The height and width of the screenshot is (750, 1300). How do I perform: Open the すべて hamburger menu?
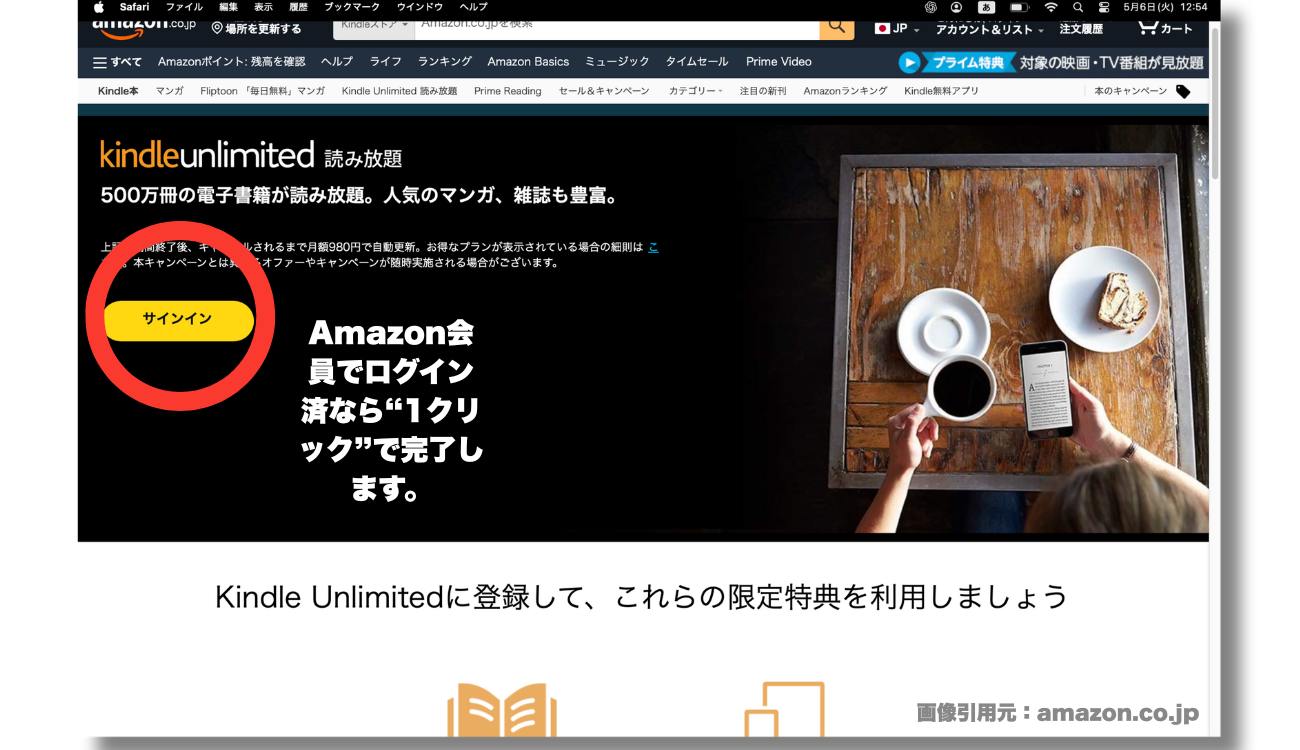[x=117, y=62]
